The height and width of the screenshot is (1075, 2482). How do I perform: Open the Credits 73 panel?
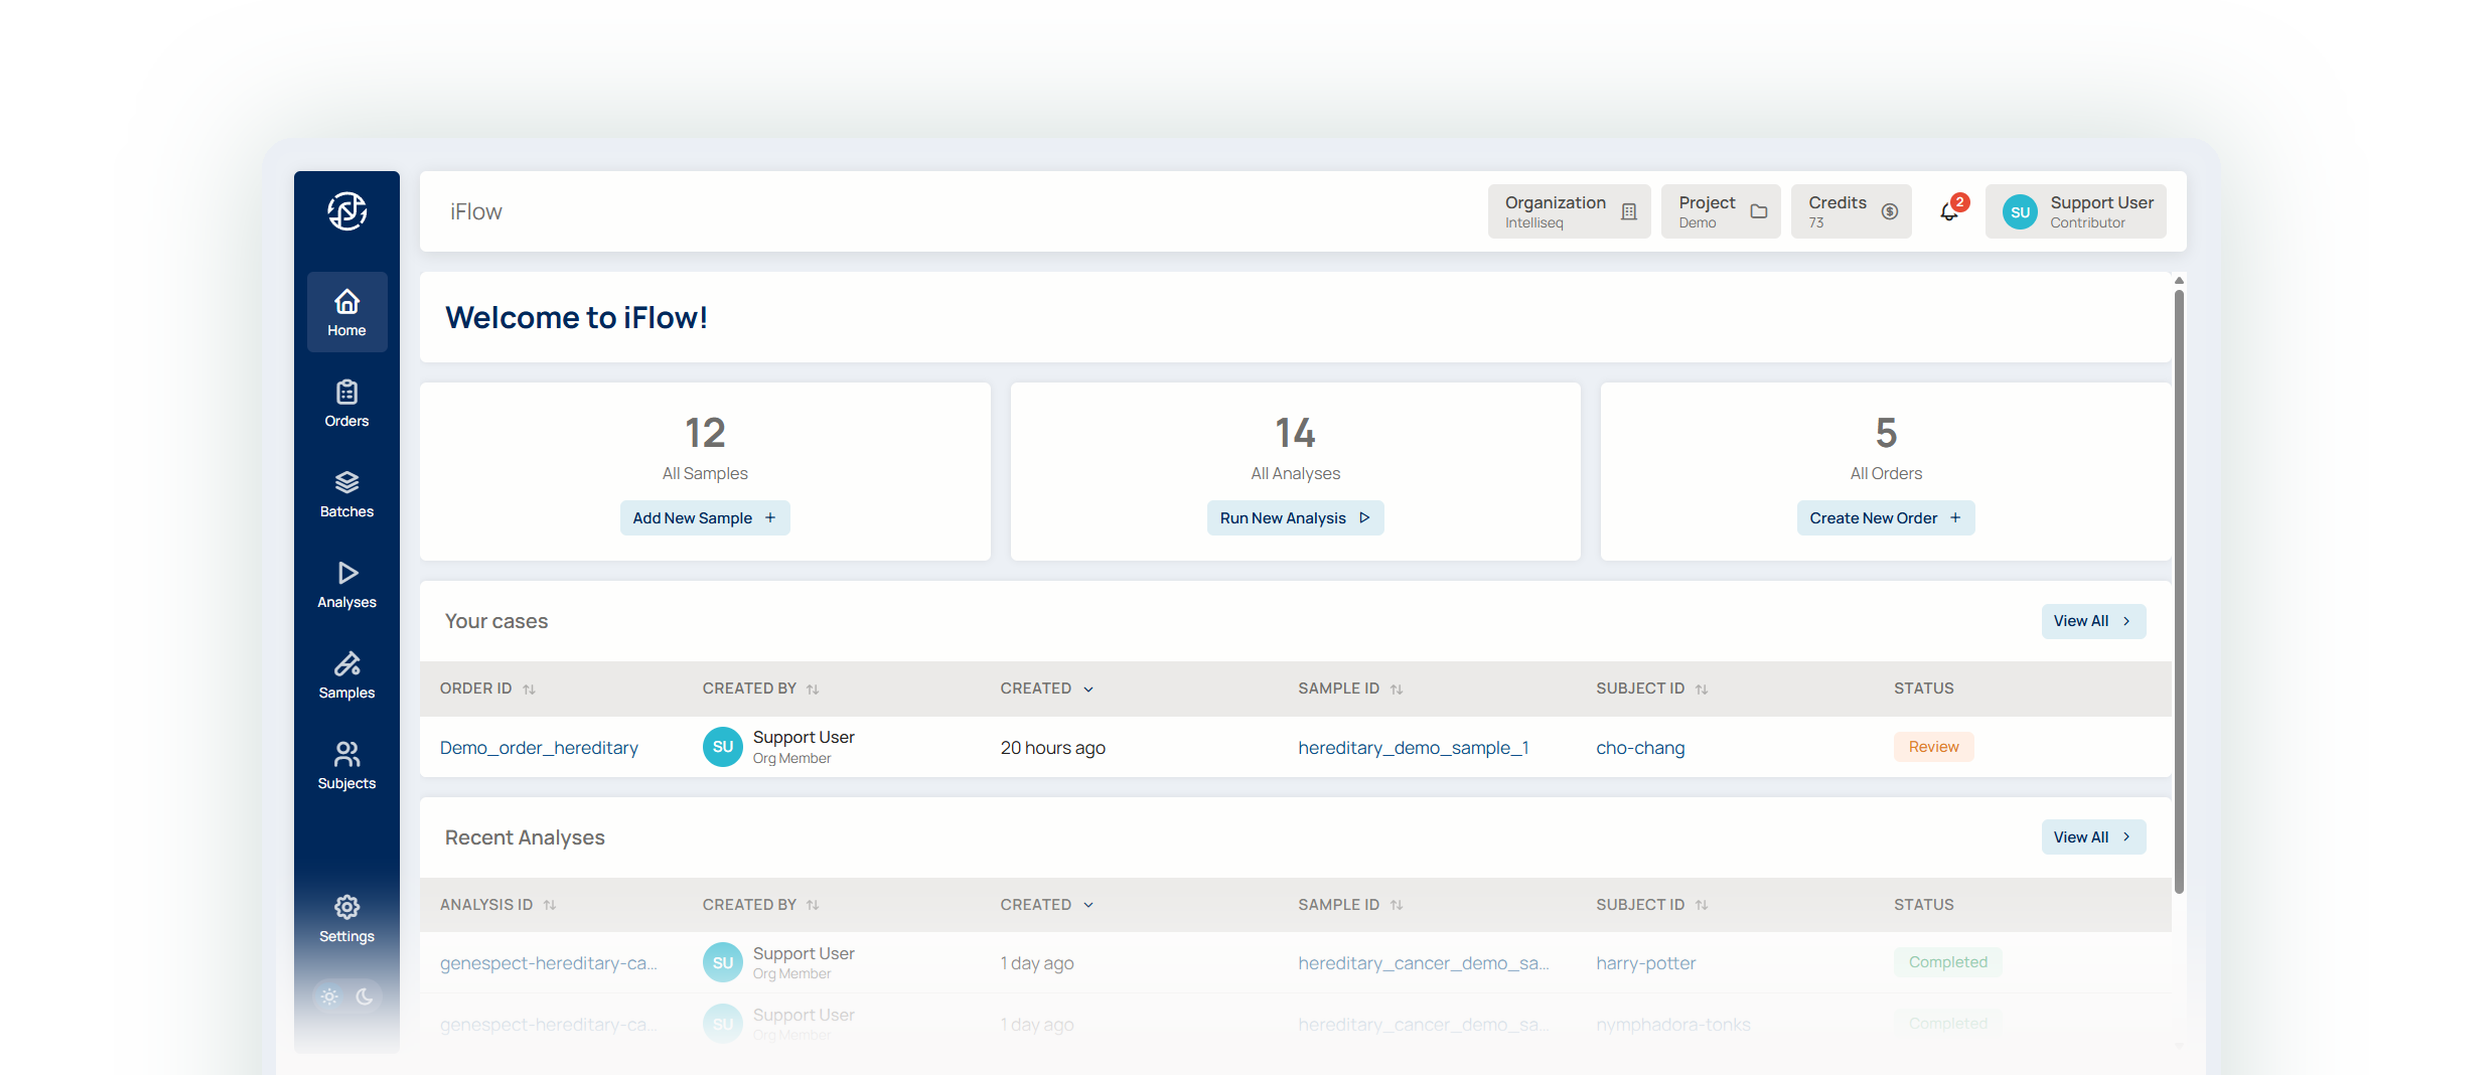(x=1851, y=211)
